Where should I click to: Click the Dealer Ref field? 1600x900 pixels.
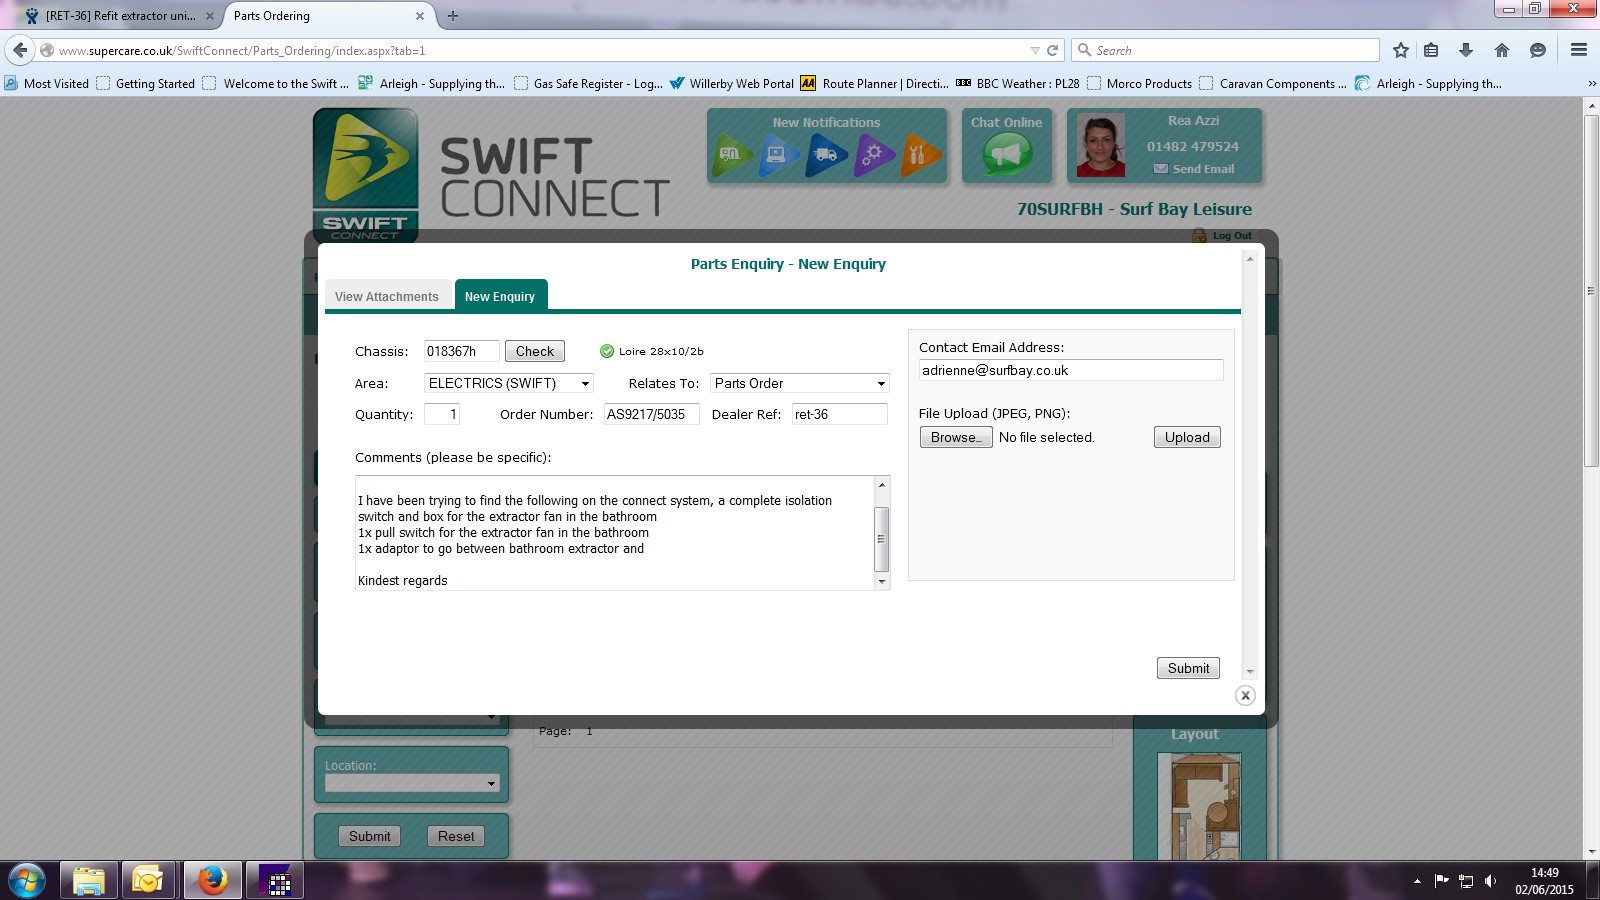[x=840, y=414]
